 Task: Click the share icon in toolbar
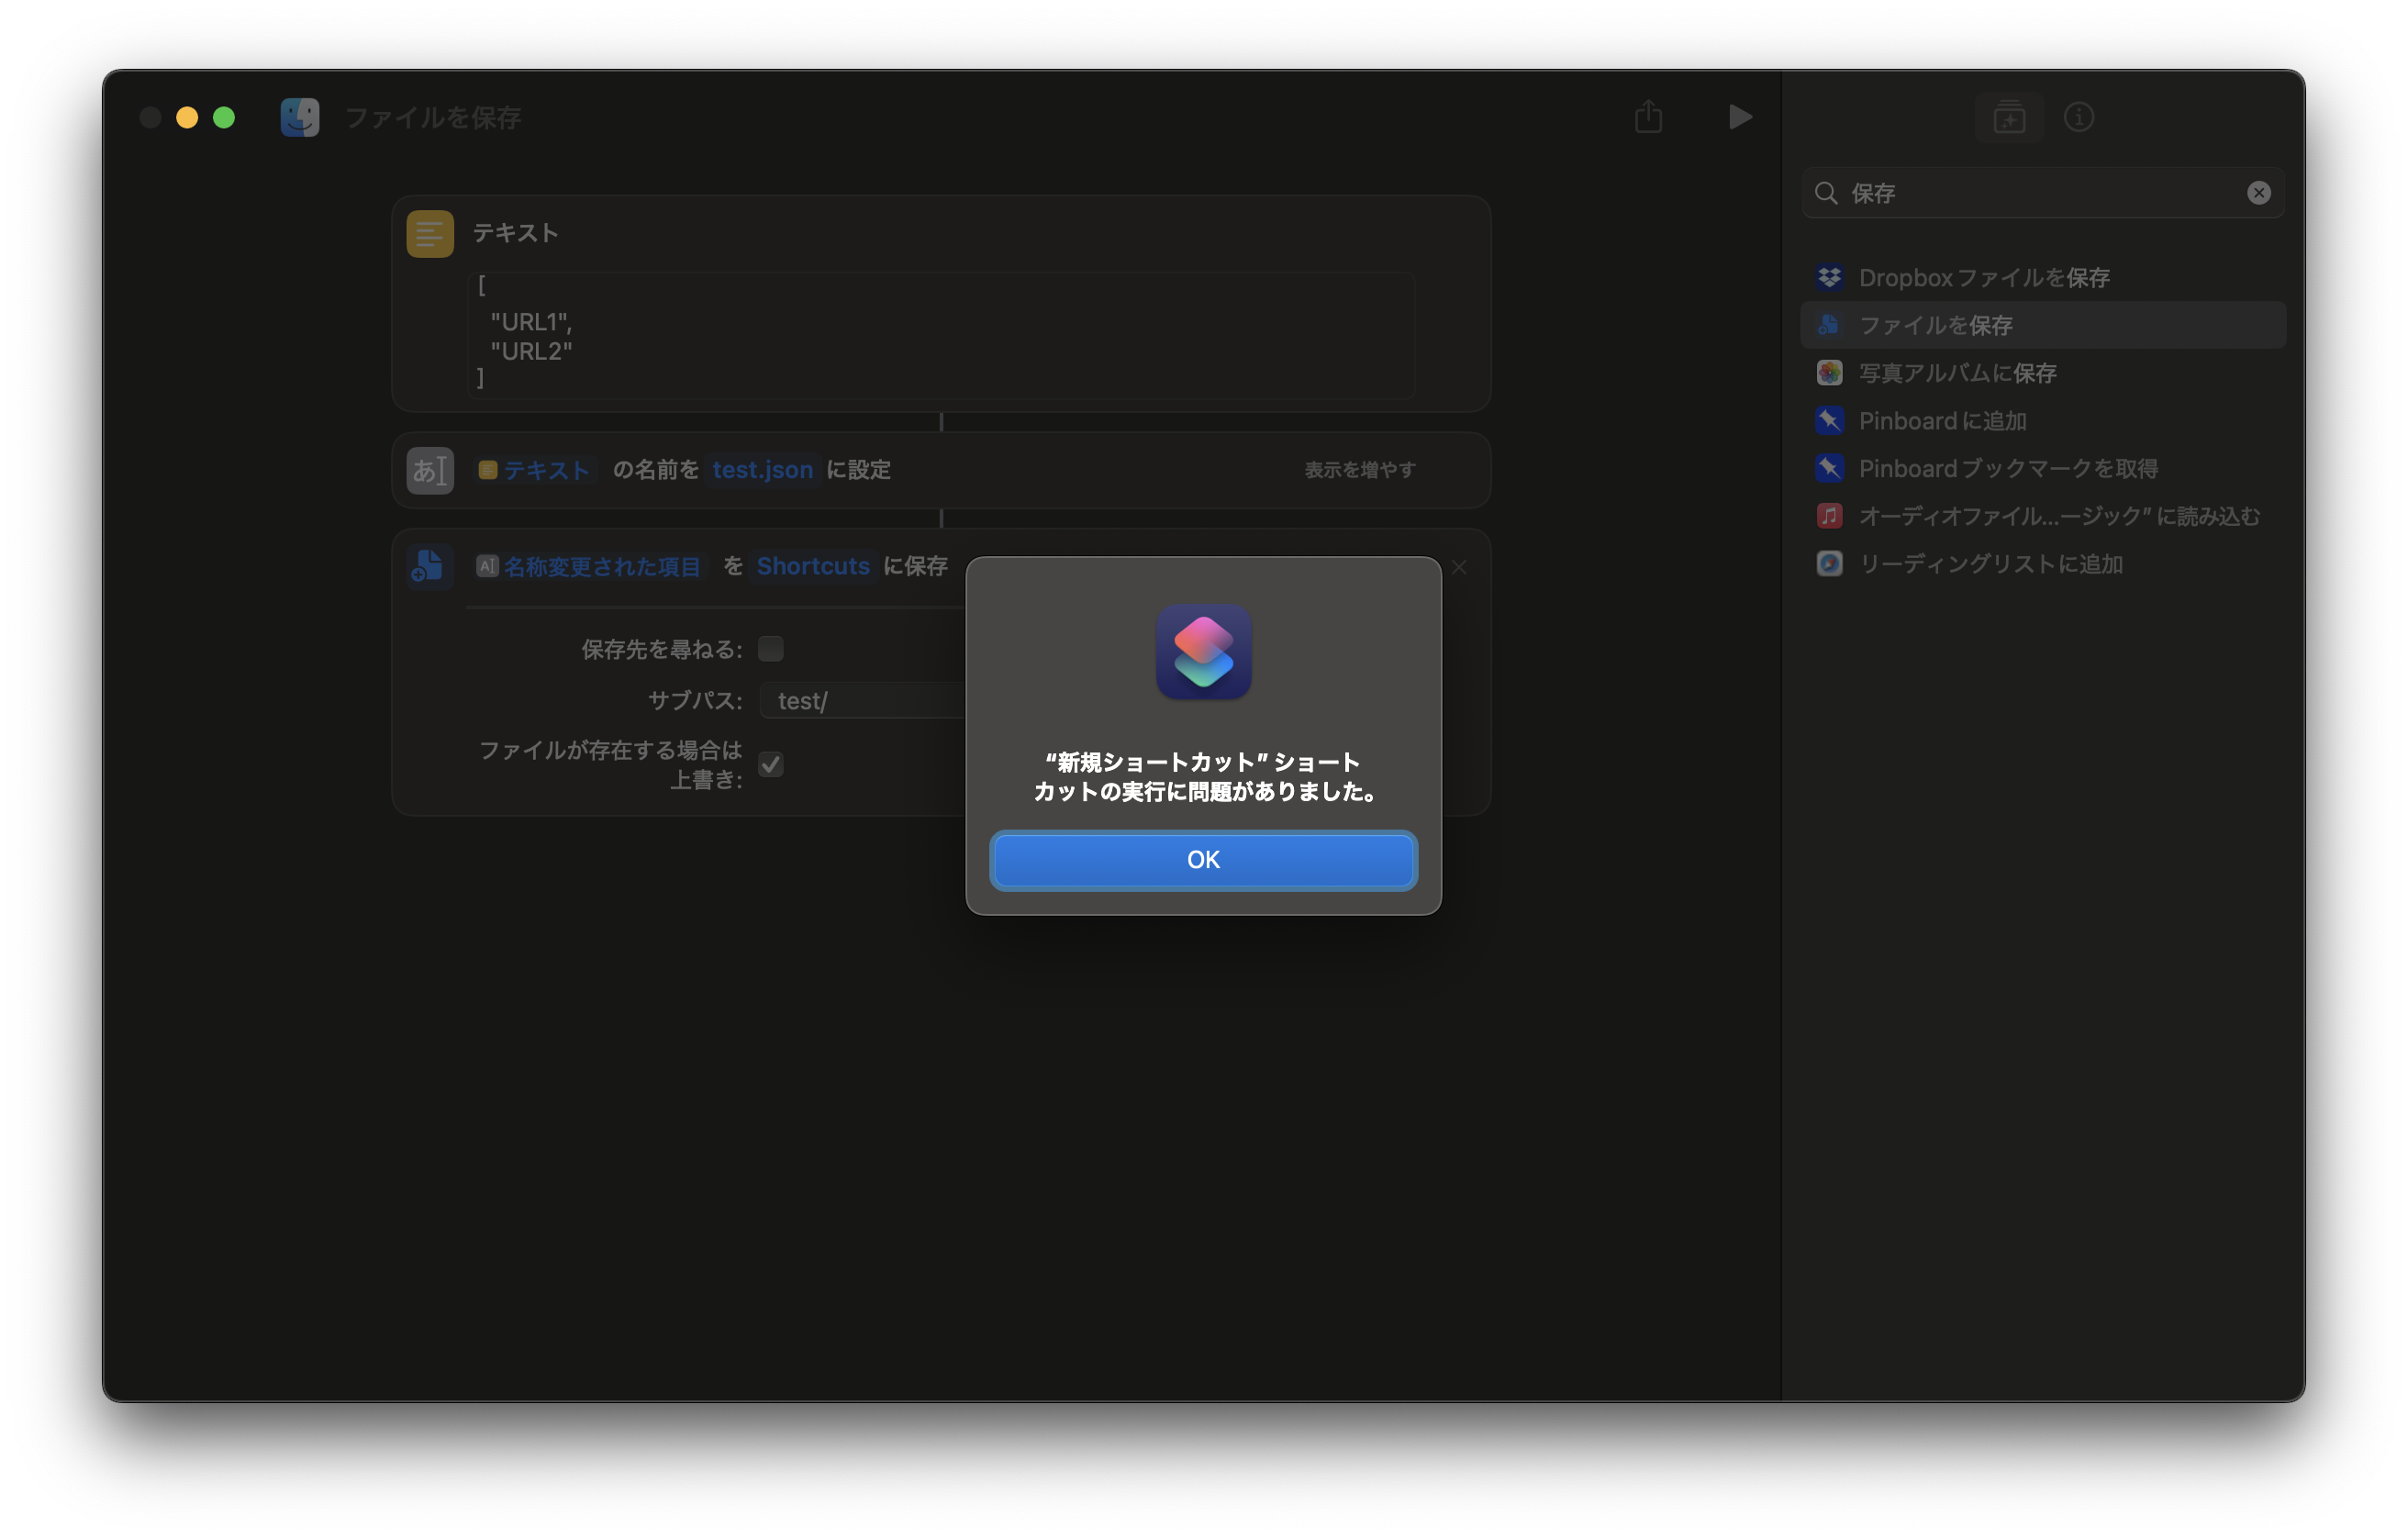[1648, 117]
